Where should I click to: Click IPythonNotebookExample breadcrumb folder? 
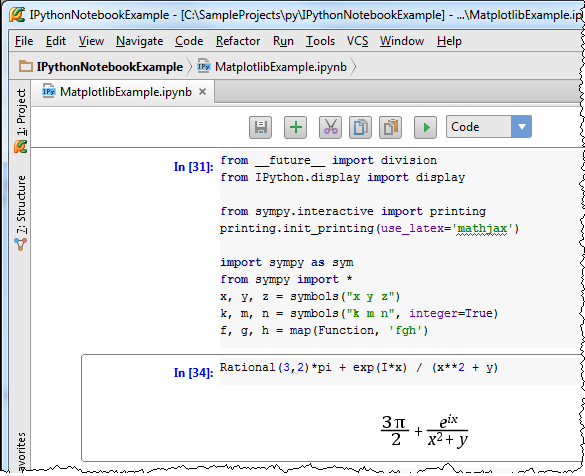[101, 67]
